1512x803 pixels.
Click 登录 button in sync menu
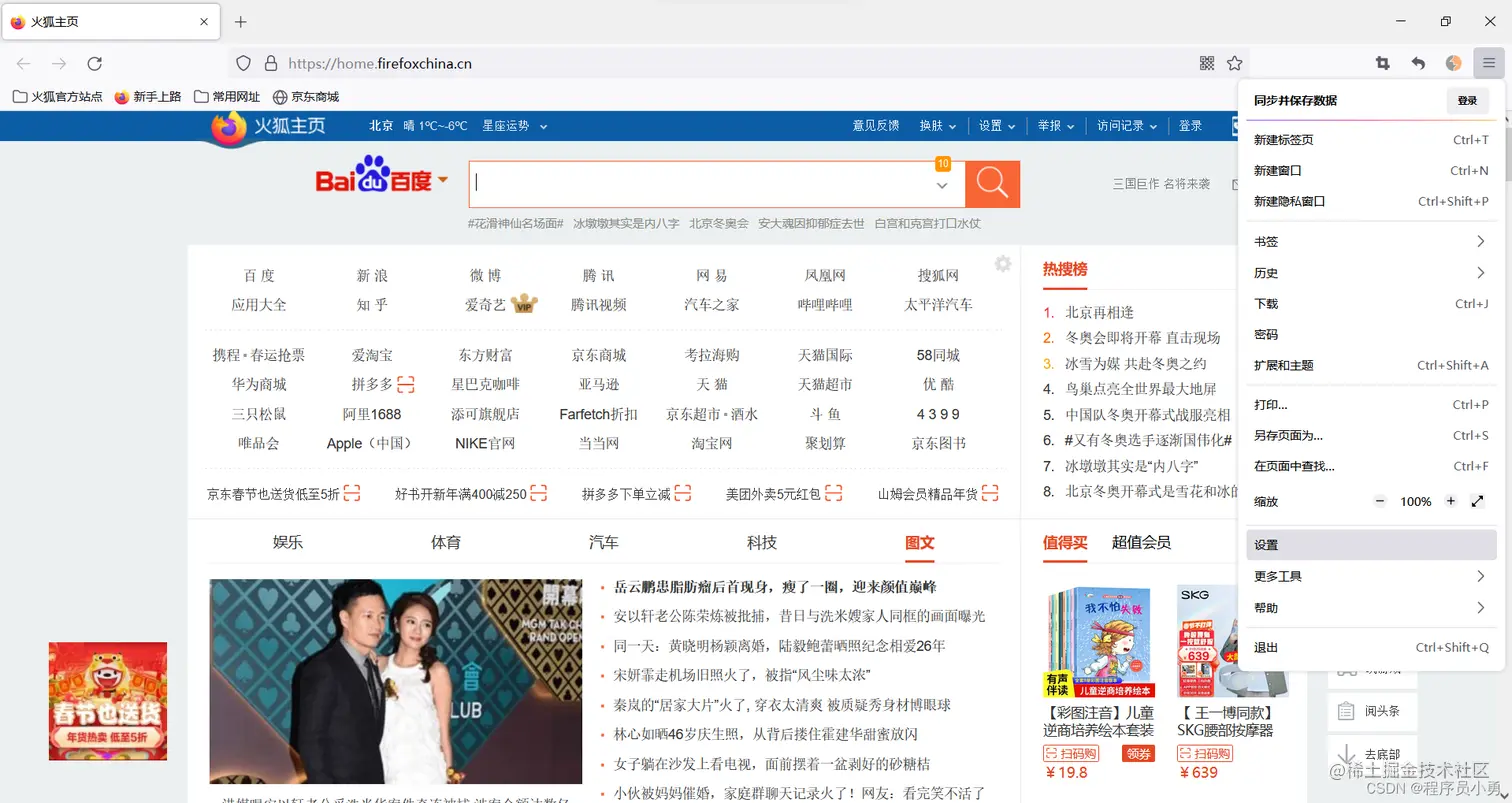pos(1467,101)
